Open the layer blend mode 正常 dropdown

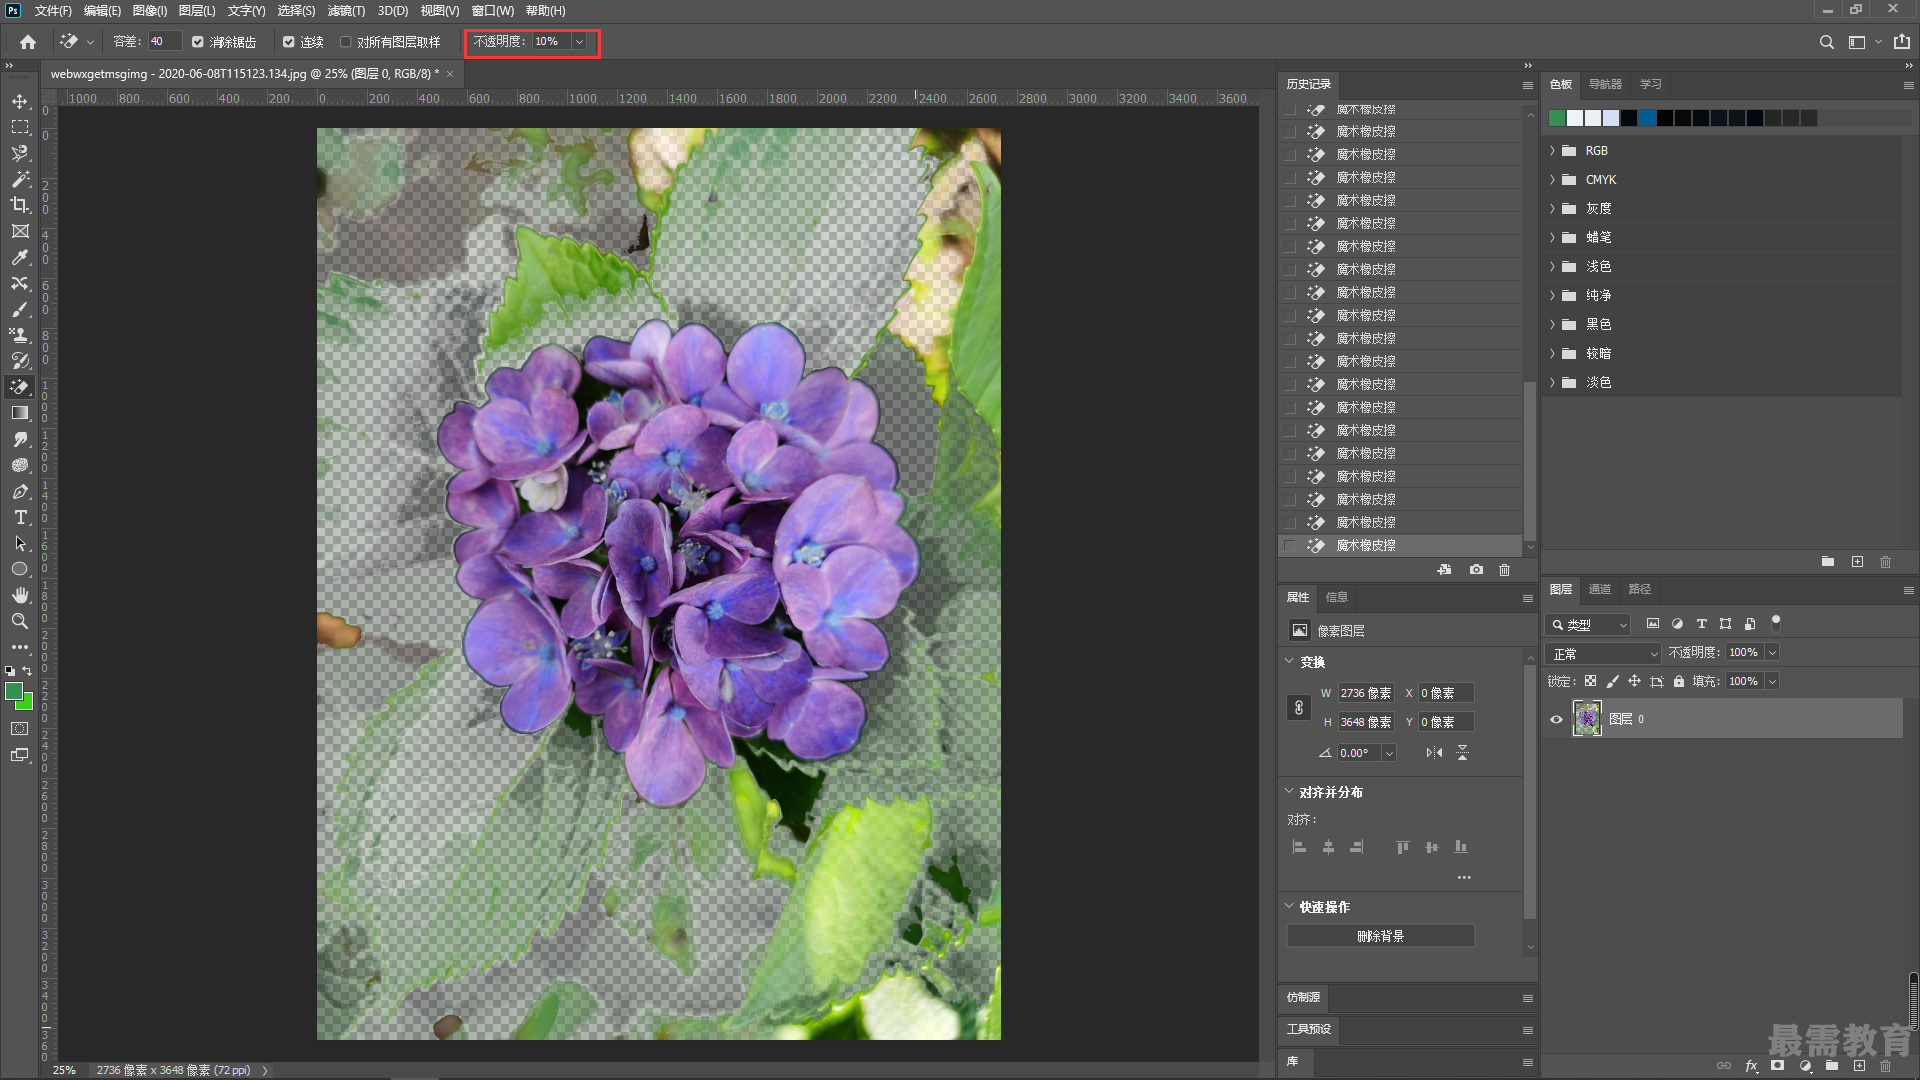[x=1603, y=653]
